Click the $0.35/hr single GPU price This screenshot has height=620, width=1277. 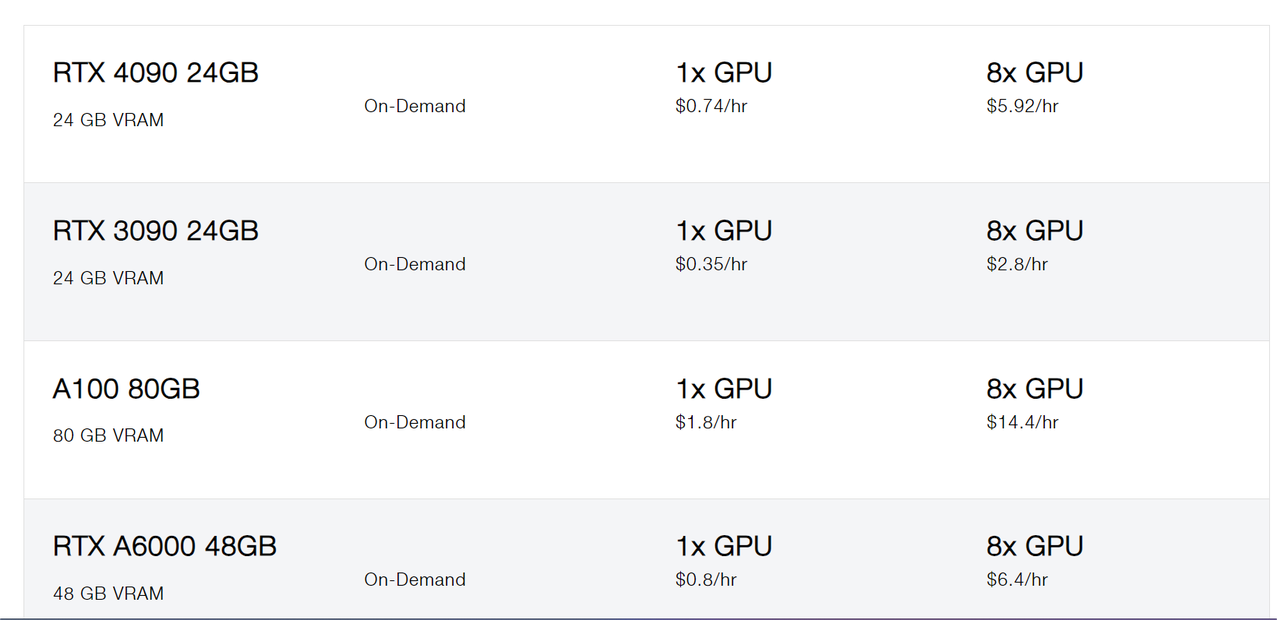[x=711, y=264]
